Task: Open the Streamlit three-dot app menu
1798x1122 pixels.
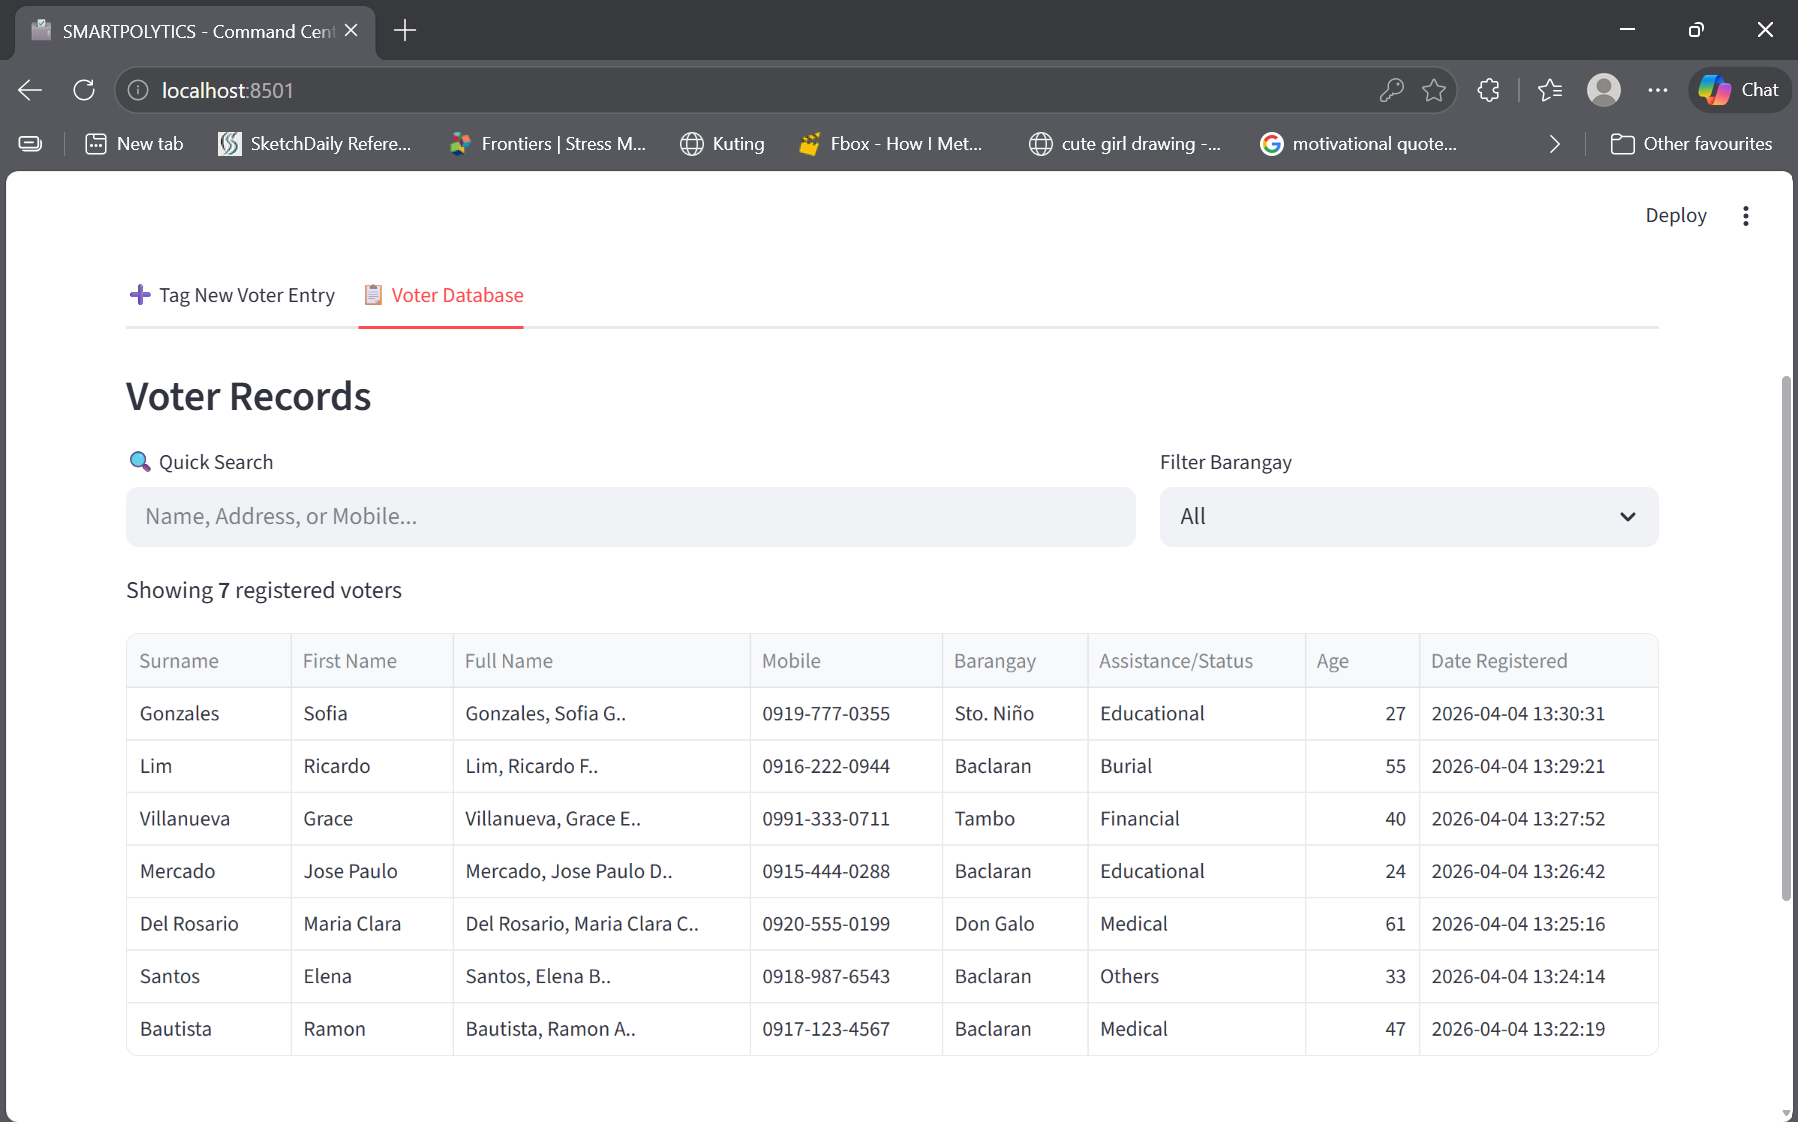Action: point(1745,215)
